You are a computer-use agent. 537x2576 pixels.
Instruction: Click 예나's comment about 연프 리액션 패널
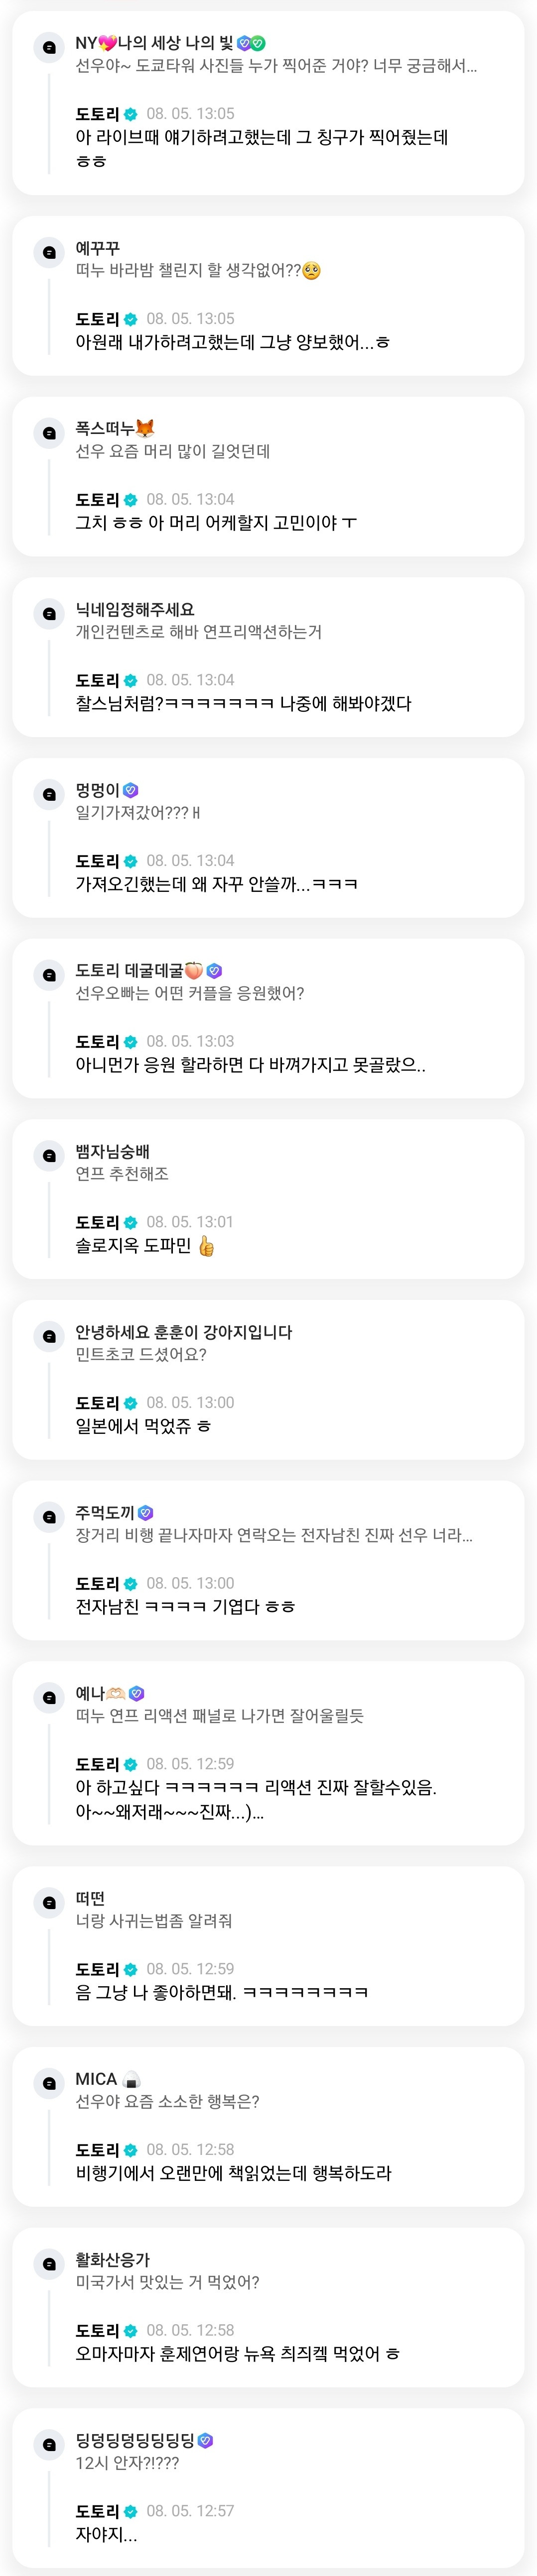(x=219, y=1716)
